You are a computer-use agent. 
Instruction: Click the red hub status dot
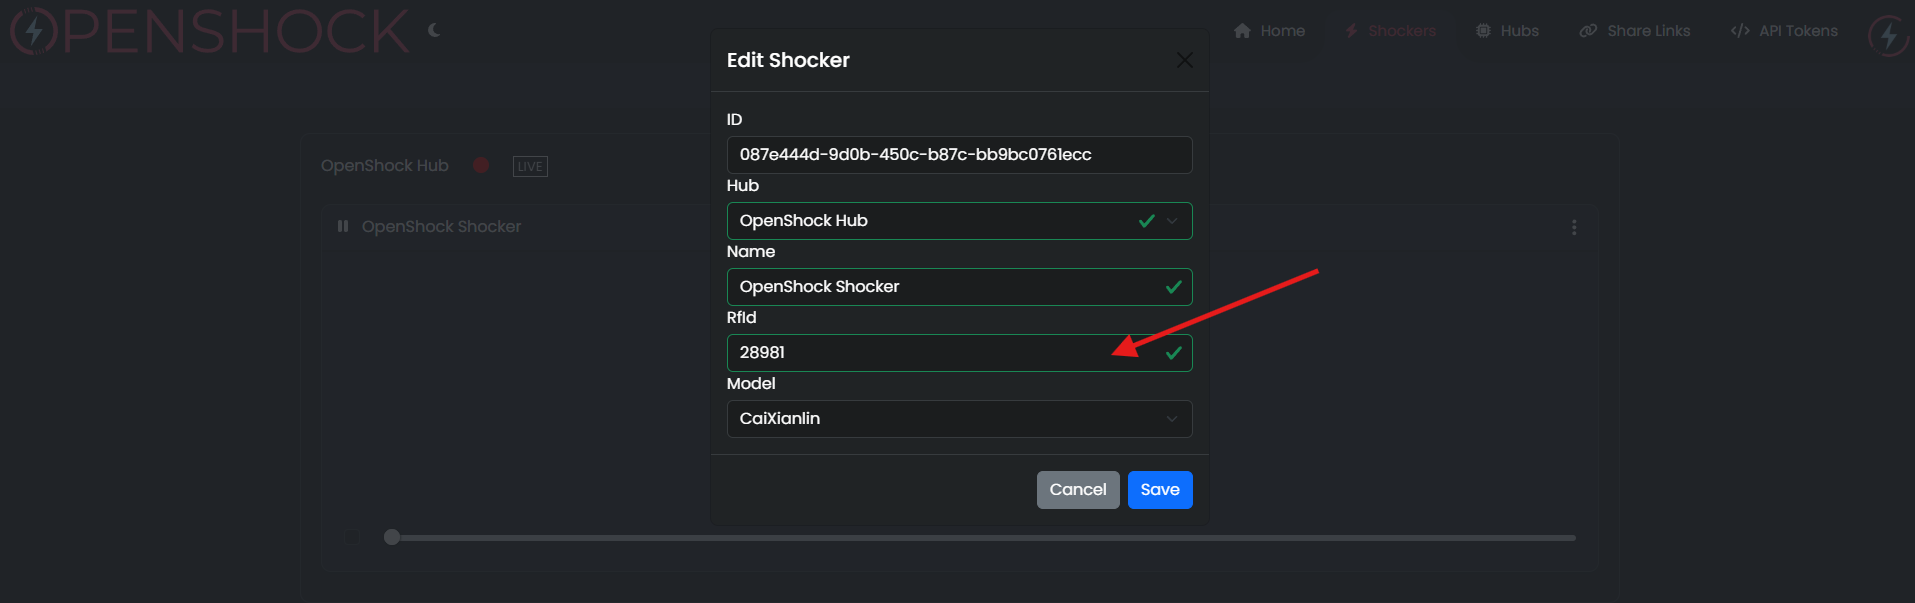(481, 165)
